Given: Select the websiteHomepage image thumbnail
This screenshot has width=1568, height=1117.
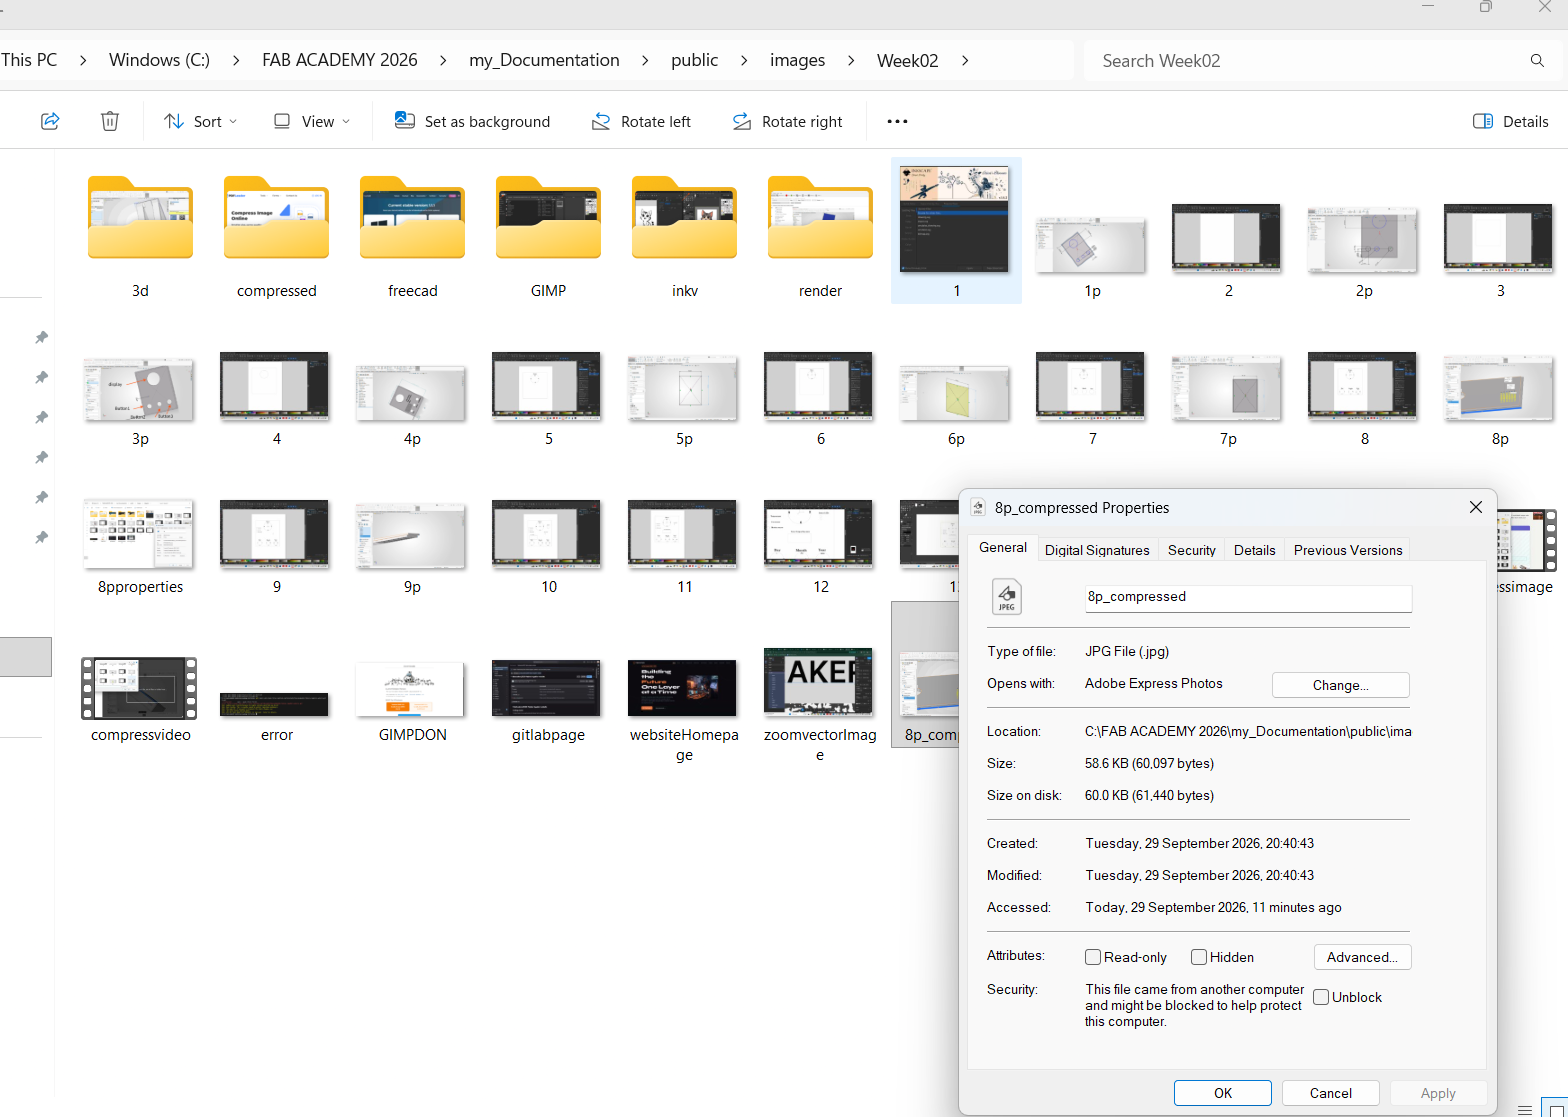Looking at the screenshot, I should coord(682,688).
